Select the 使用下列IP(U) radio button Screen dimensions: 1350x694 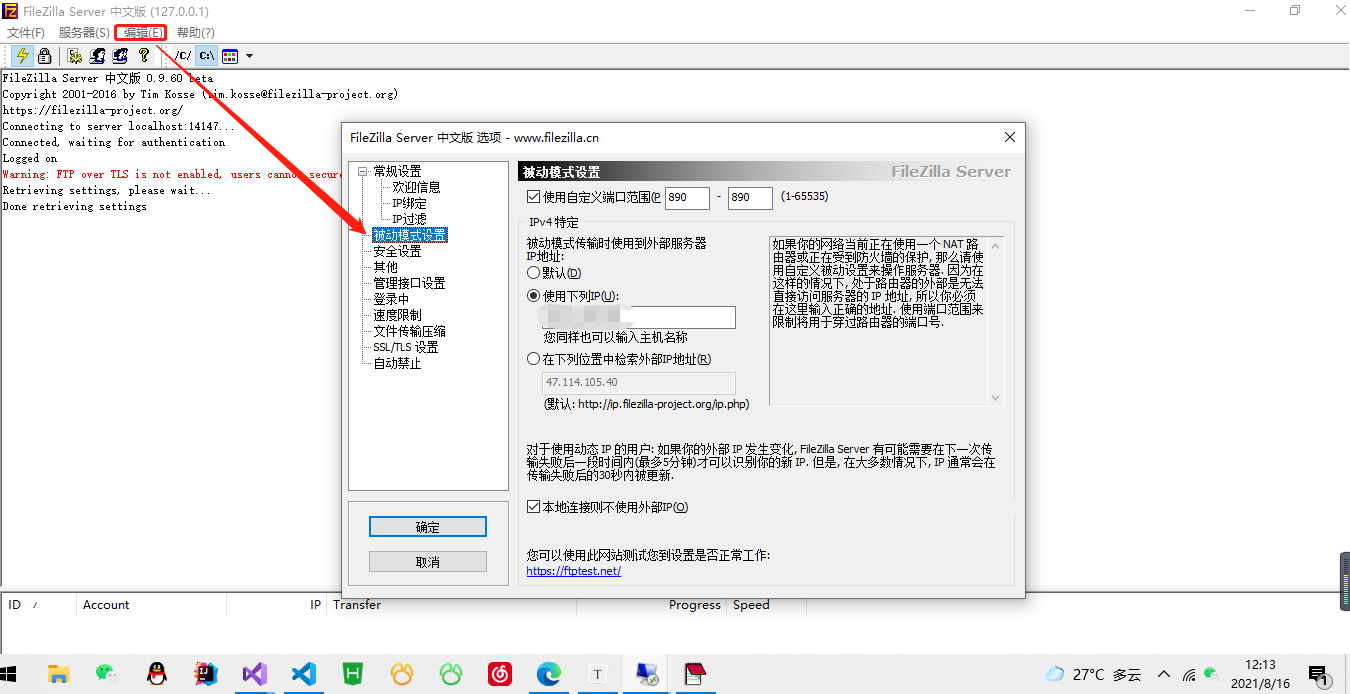pyautogui.click(x=533, y=296)
